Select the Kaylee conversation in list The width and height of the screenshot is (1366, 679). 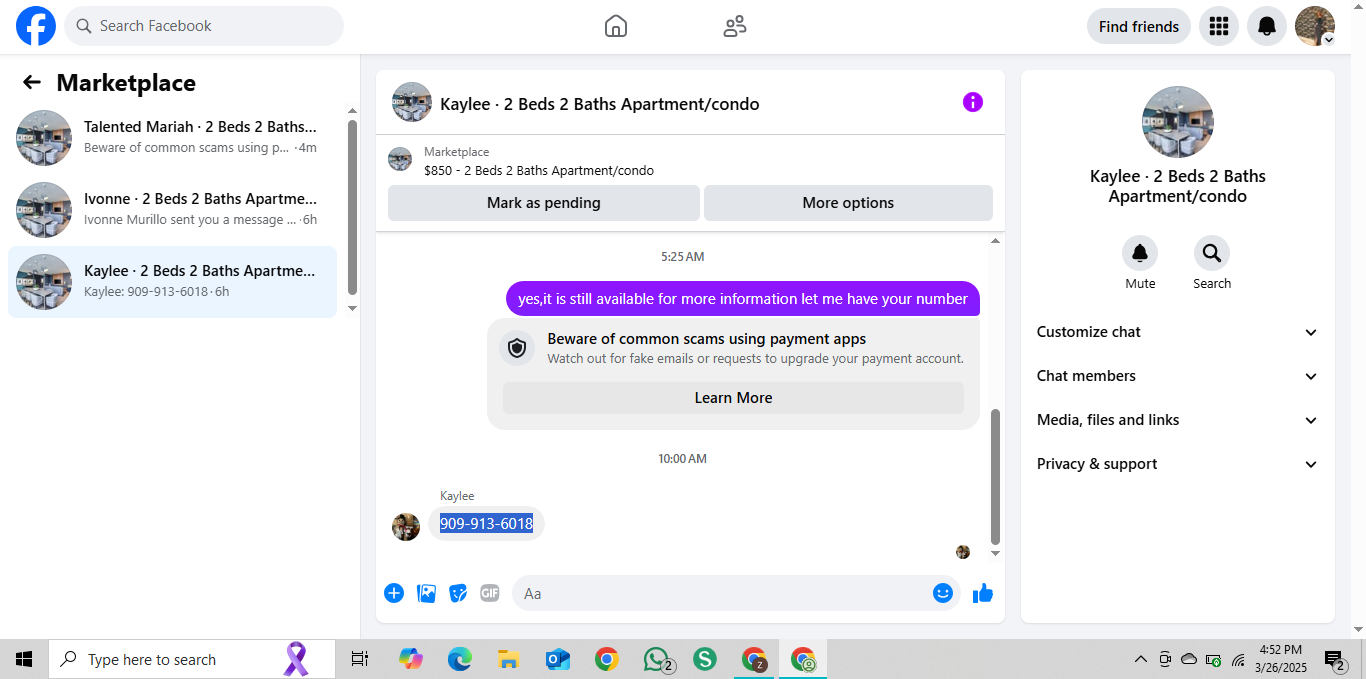[x=172, y=282]
